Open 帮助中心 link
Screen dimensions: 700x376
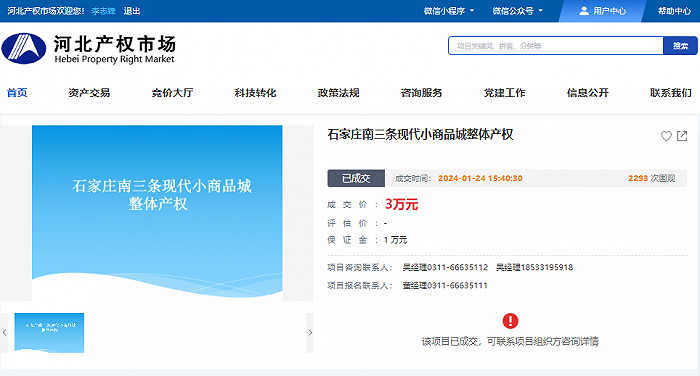tap(674, 11)
